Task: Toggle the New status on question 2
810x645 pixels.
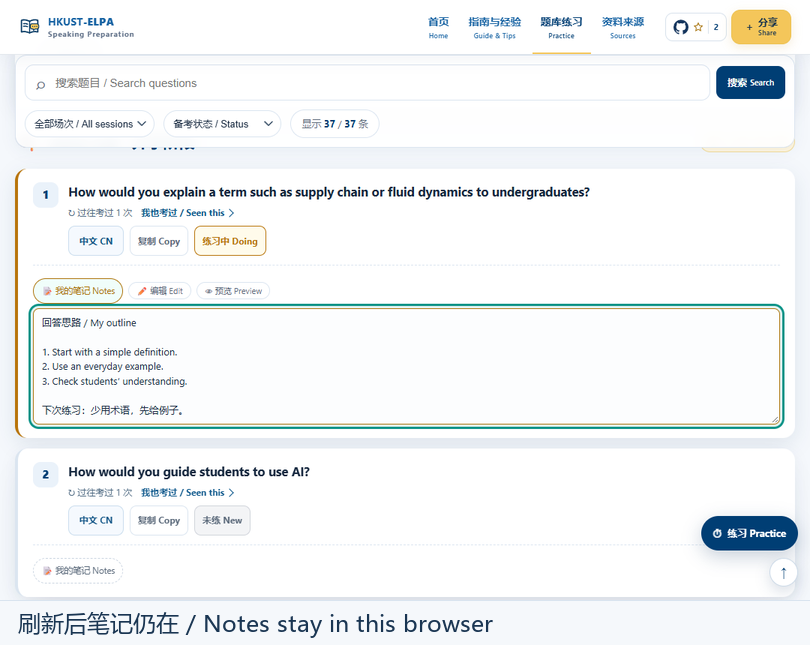Action: (222, 521)
